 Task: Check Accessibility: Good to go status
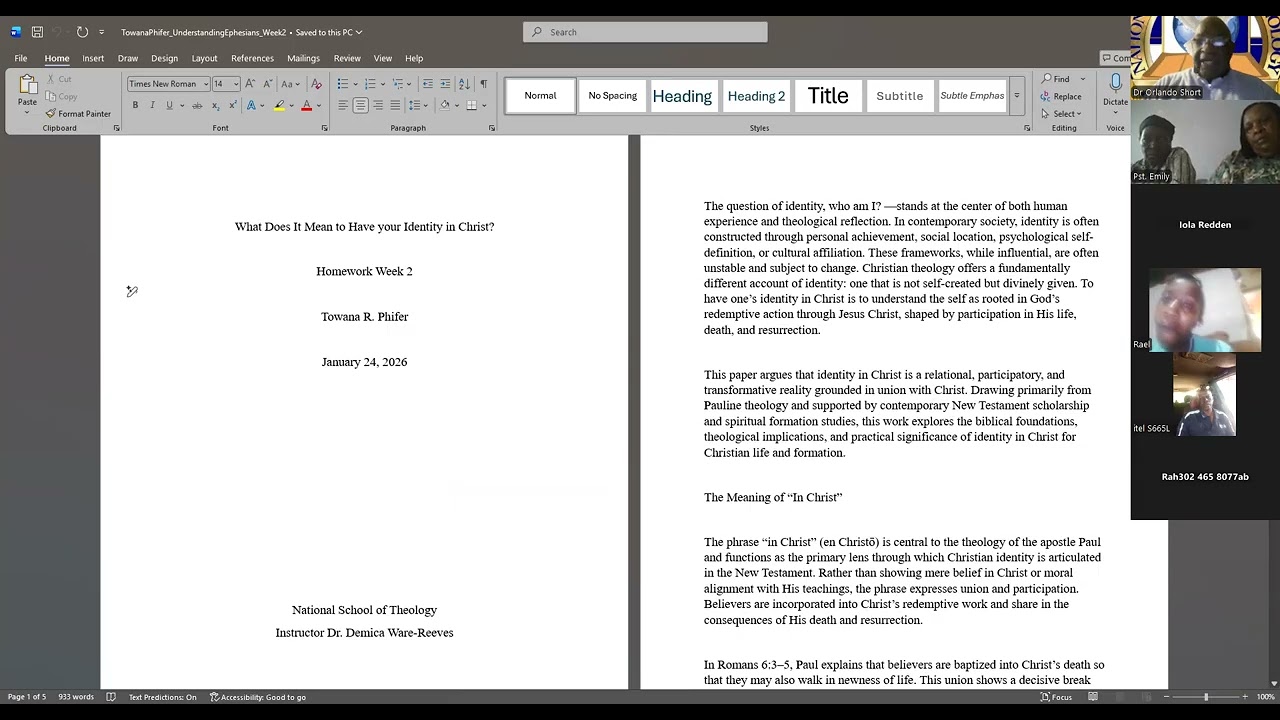(x=258, y=697)
